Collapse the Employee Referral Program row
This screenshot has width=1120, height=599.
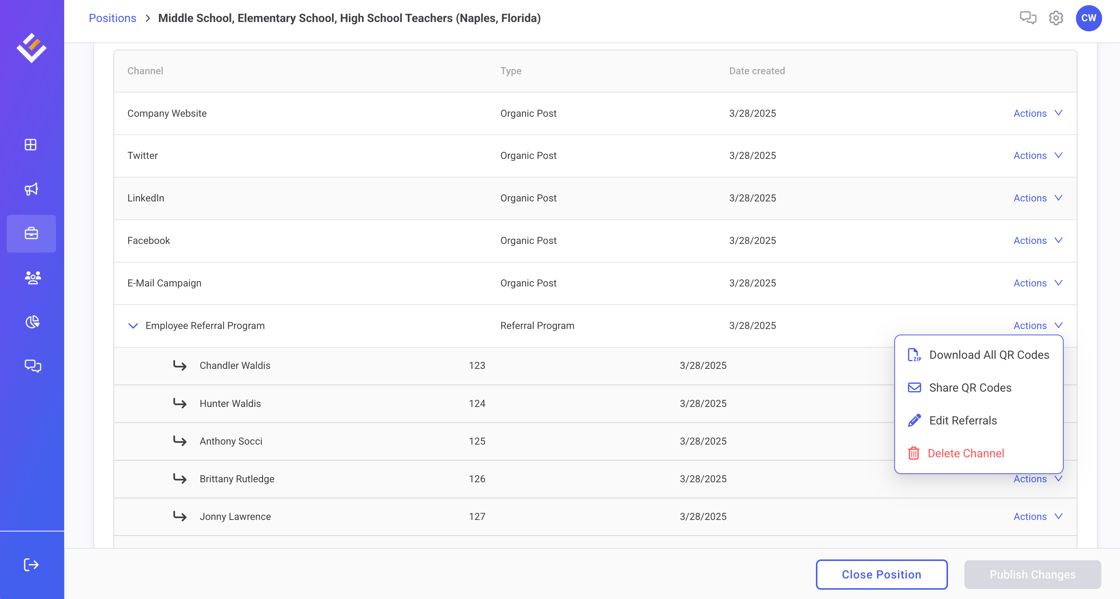click(x=133, y=326)
